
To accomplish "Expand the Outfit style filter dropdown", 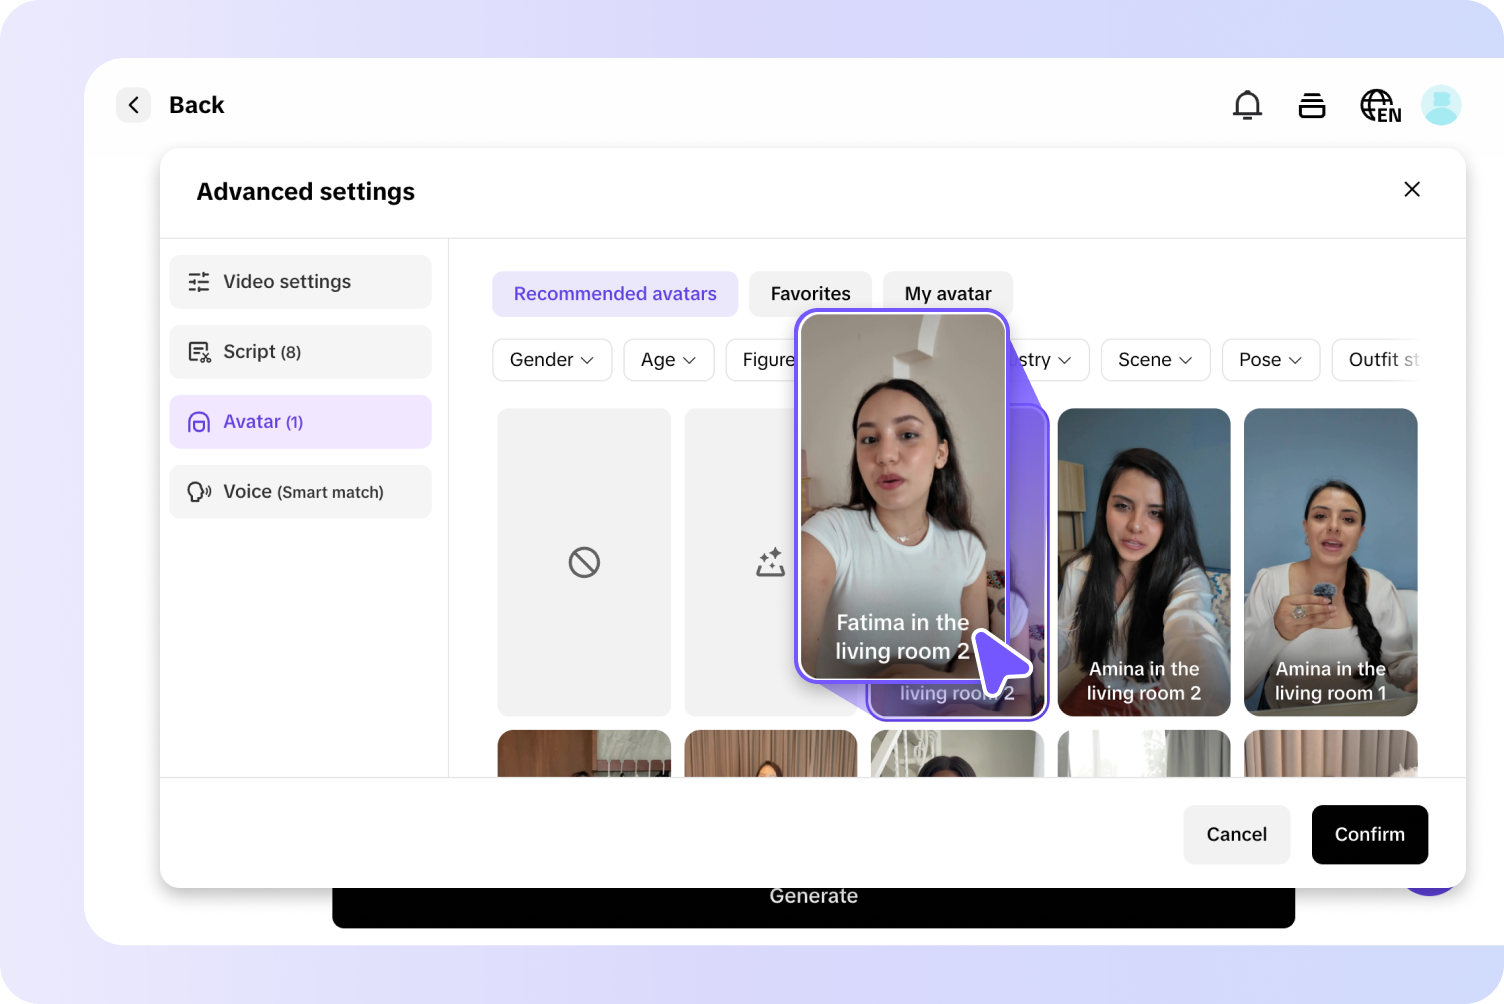I will (1378, 360).
